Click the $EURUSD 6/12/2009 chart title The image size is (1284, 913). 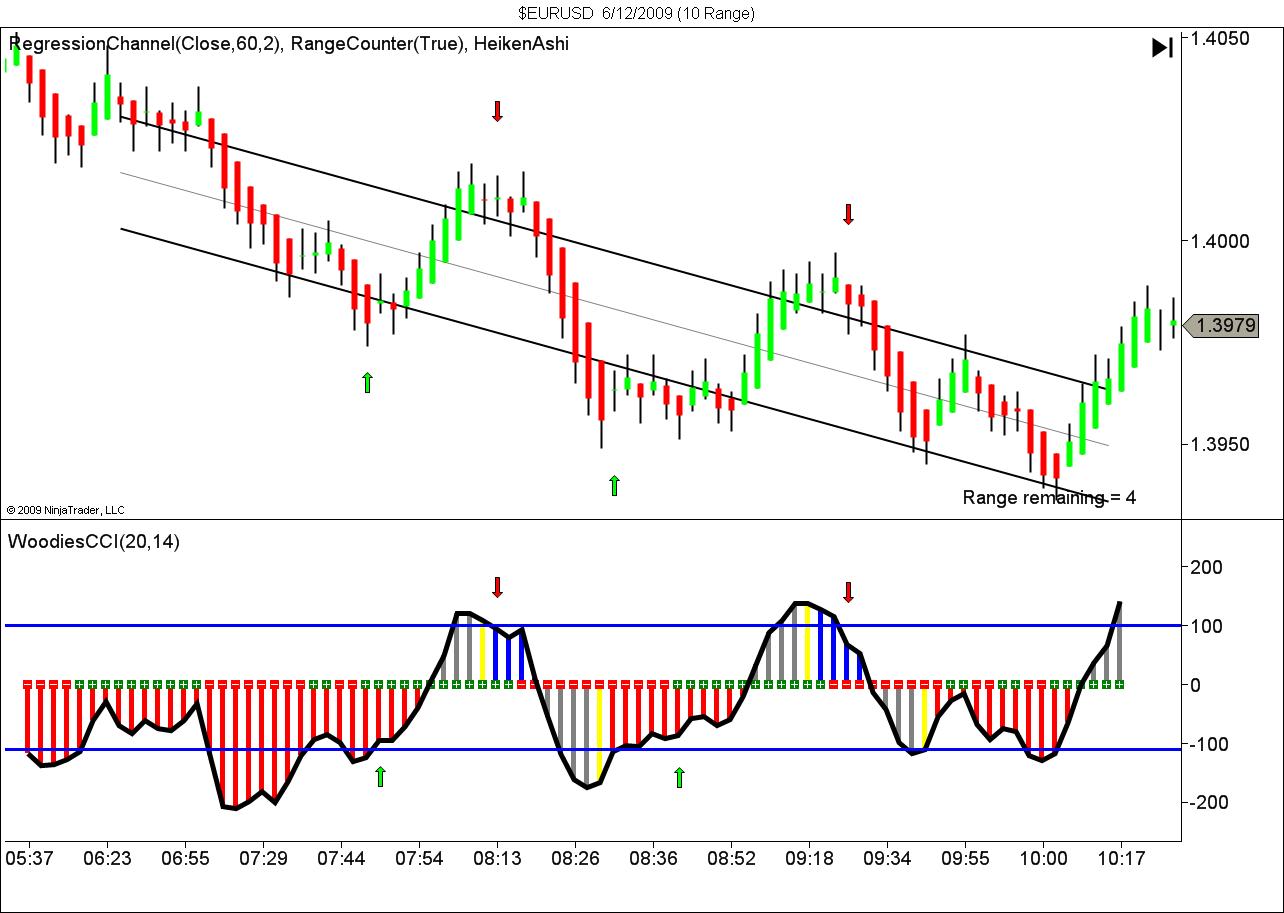coord(637,13)
